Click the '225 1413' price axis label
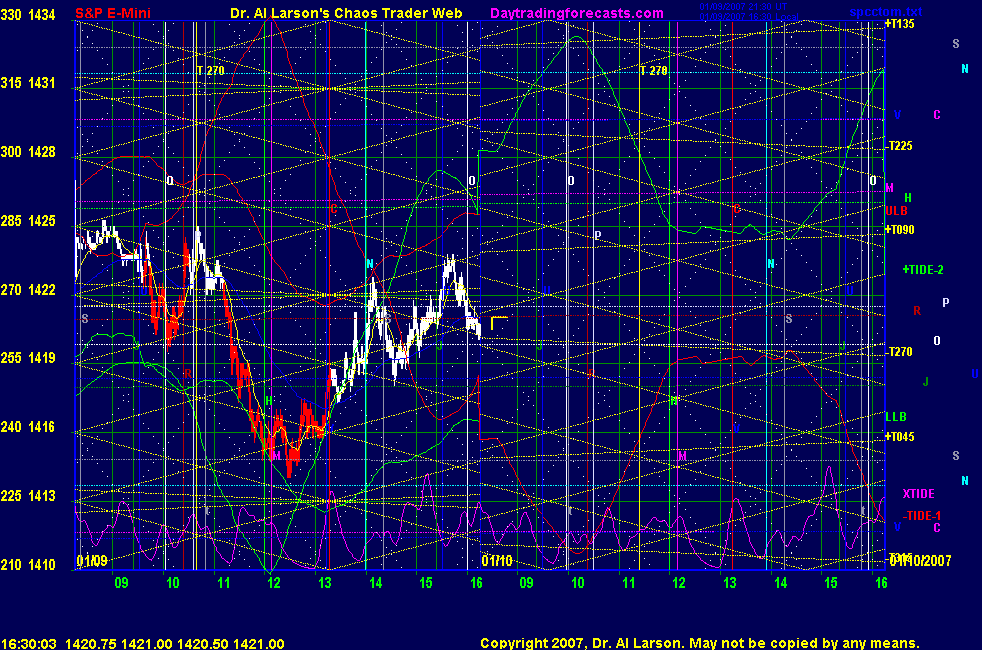Viewport: 982px width, 650px height. coord(28,496)
